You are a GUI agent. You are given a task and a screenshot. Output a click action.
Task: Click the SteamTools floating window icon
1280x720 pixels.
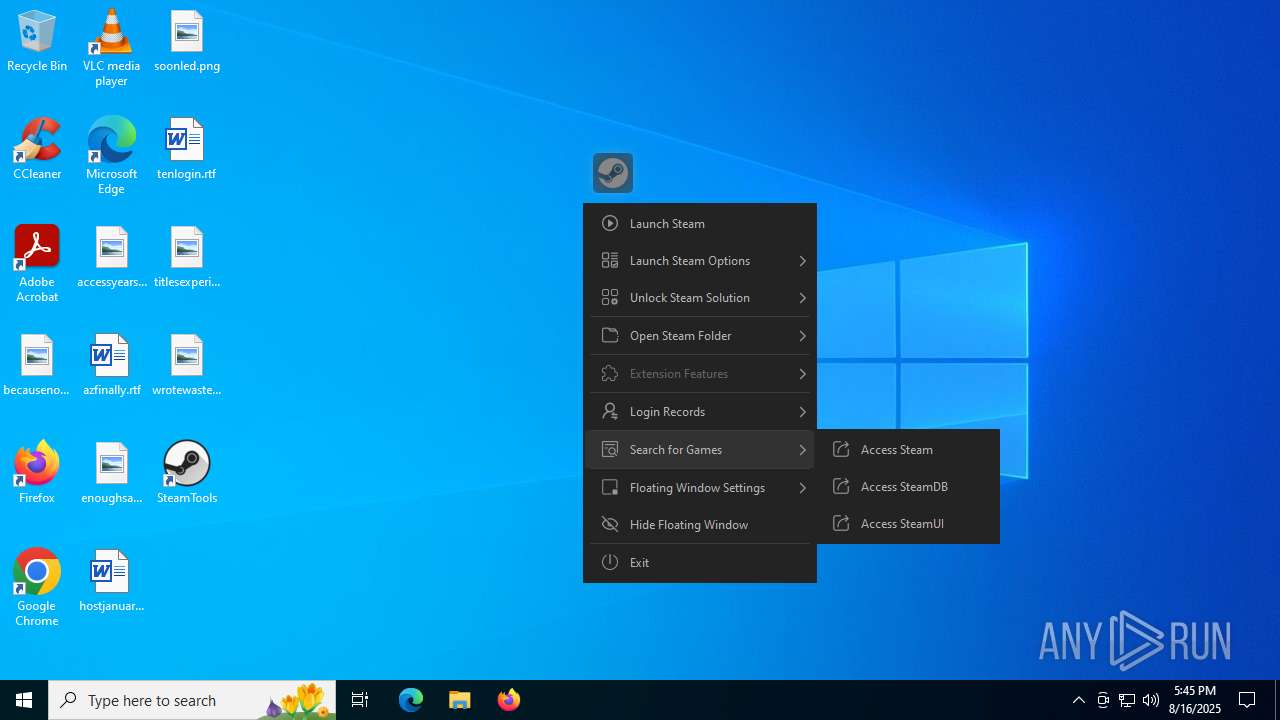point(613,173)
